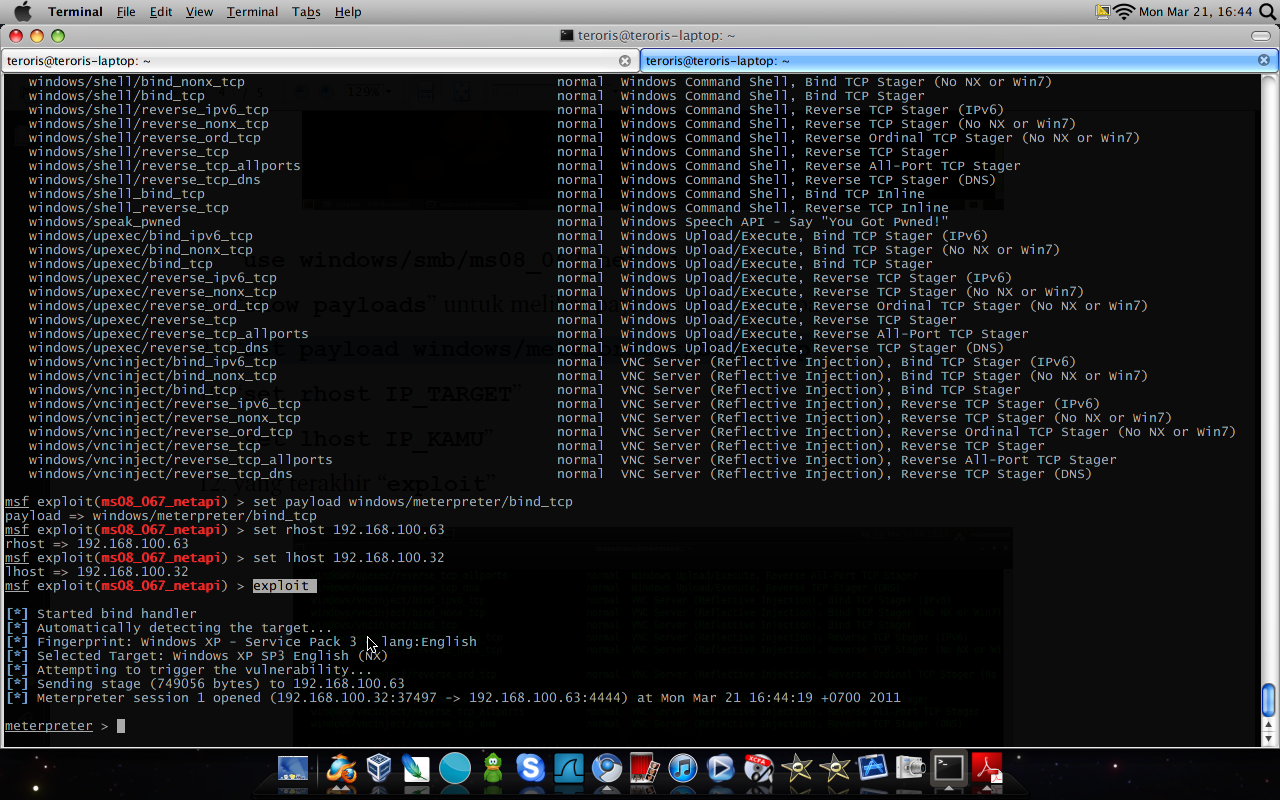Screen dimensions: 1280x800
Task: Click 'Sending stage (749056 bytes)' line
Action: (x=205, y=684)
